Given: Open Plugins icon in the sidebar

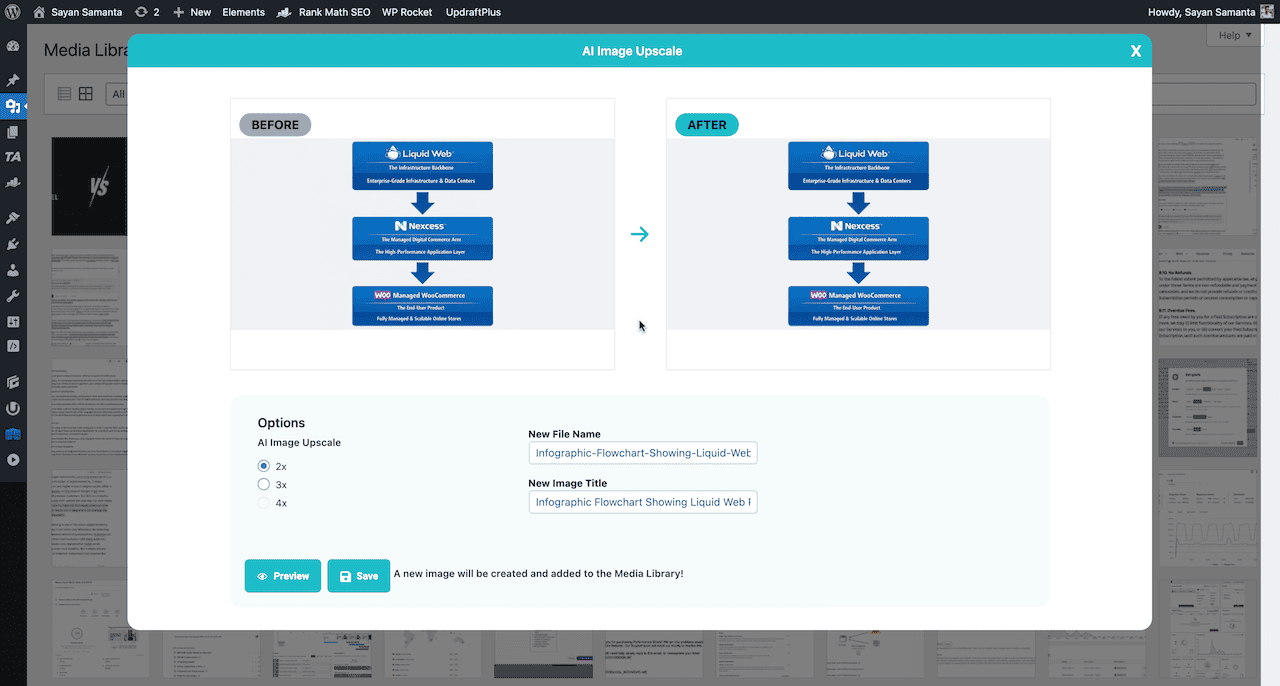Looking at the screenshot, I should tap(13, 244).
